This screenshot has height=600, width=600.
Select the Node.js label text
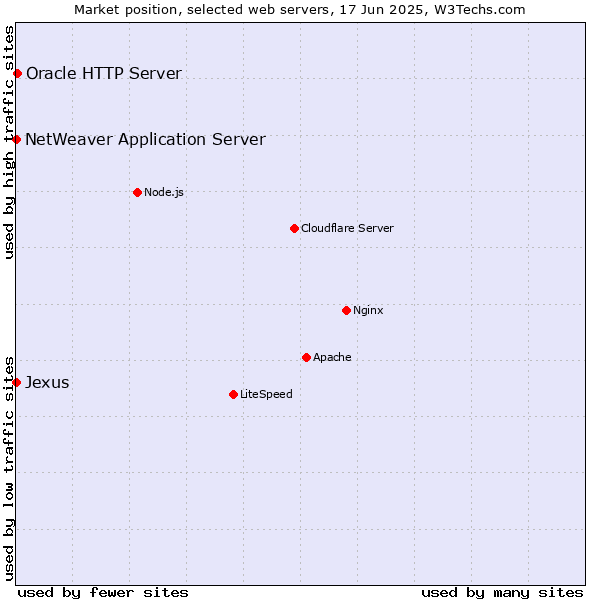coord(164,192)
